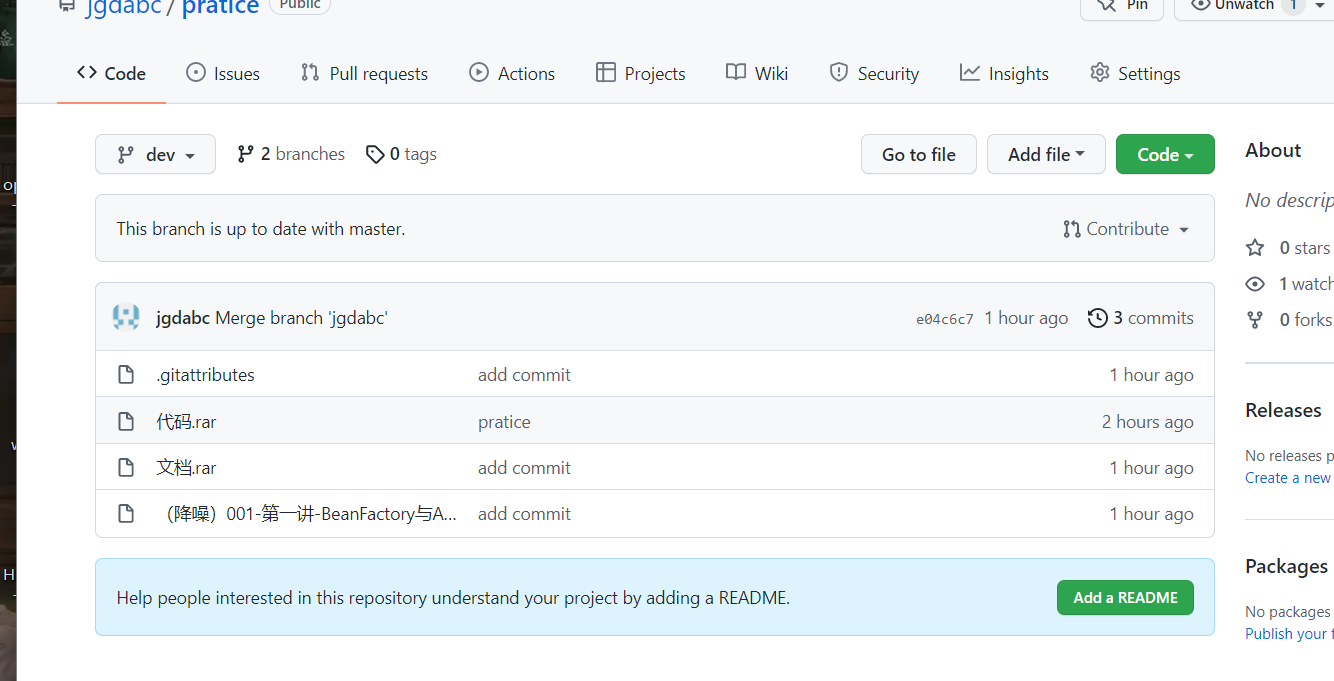Open commit hash e04c6c7

coord(945,319)
